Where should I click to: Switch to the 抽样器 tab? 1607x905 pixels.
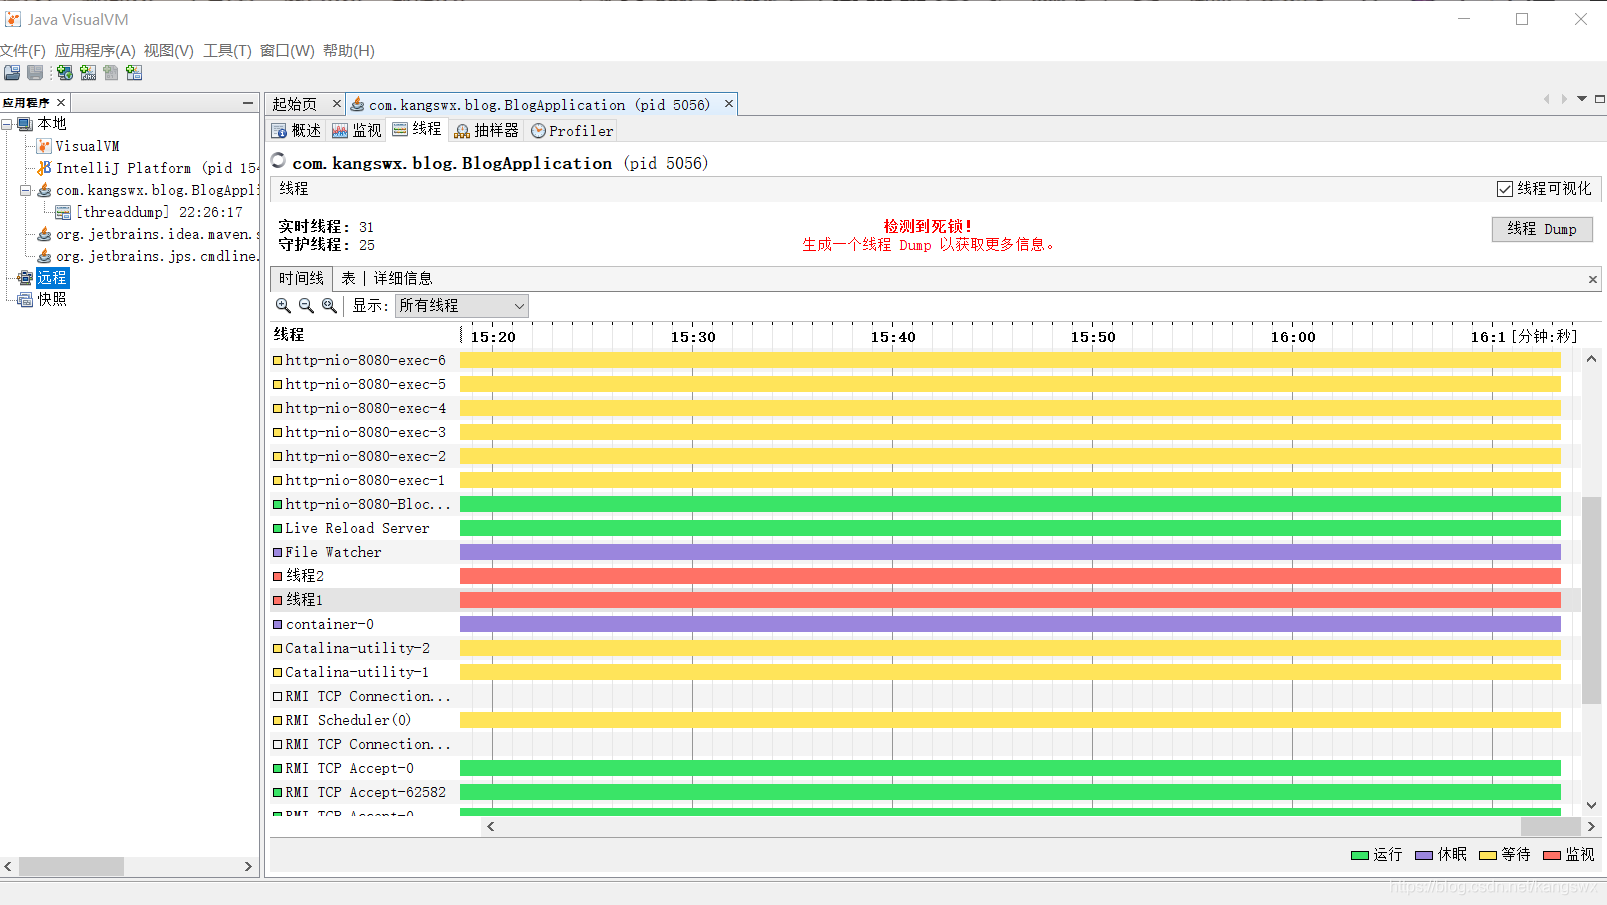point(486,131)
